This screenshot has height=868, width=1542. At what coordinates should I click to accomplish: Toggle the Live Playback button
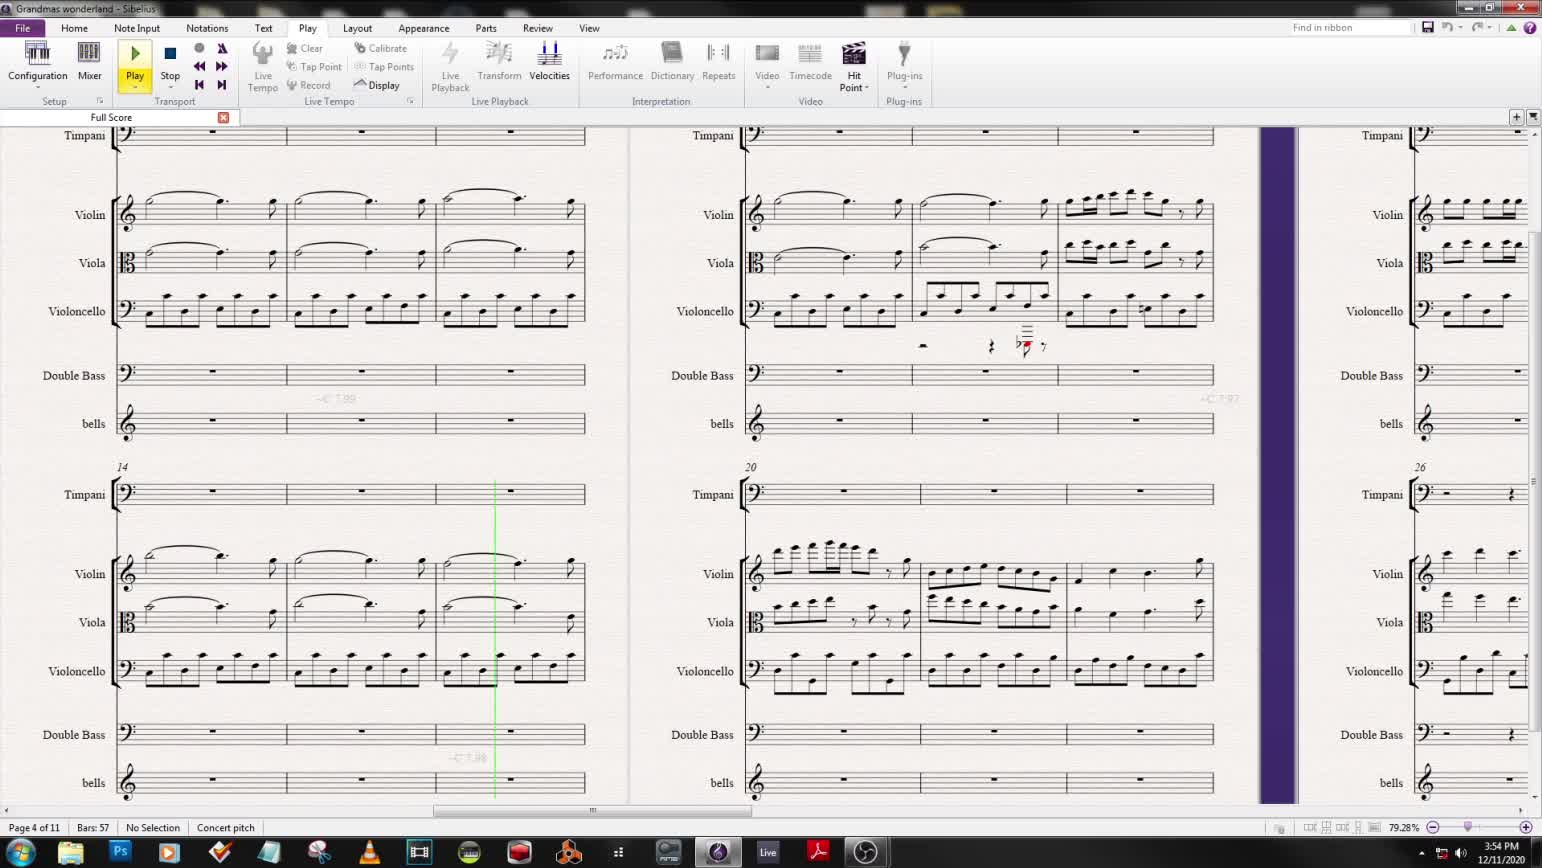pos(450,66)
